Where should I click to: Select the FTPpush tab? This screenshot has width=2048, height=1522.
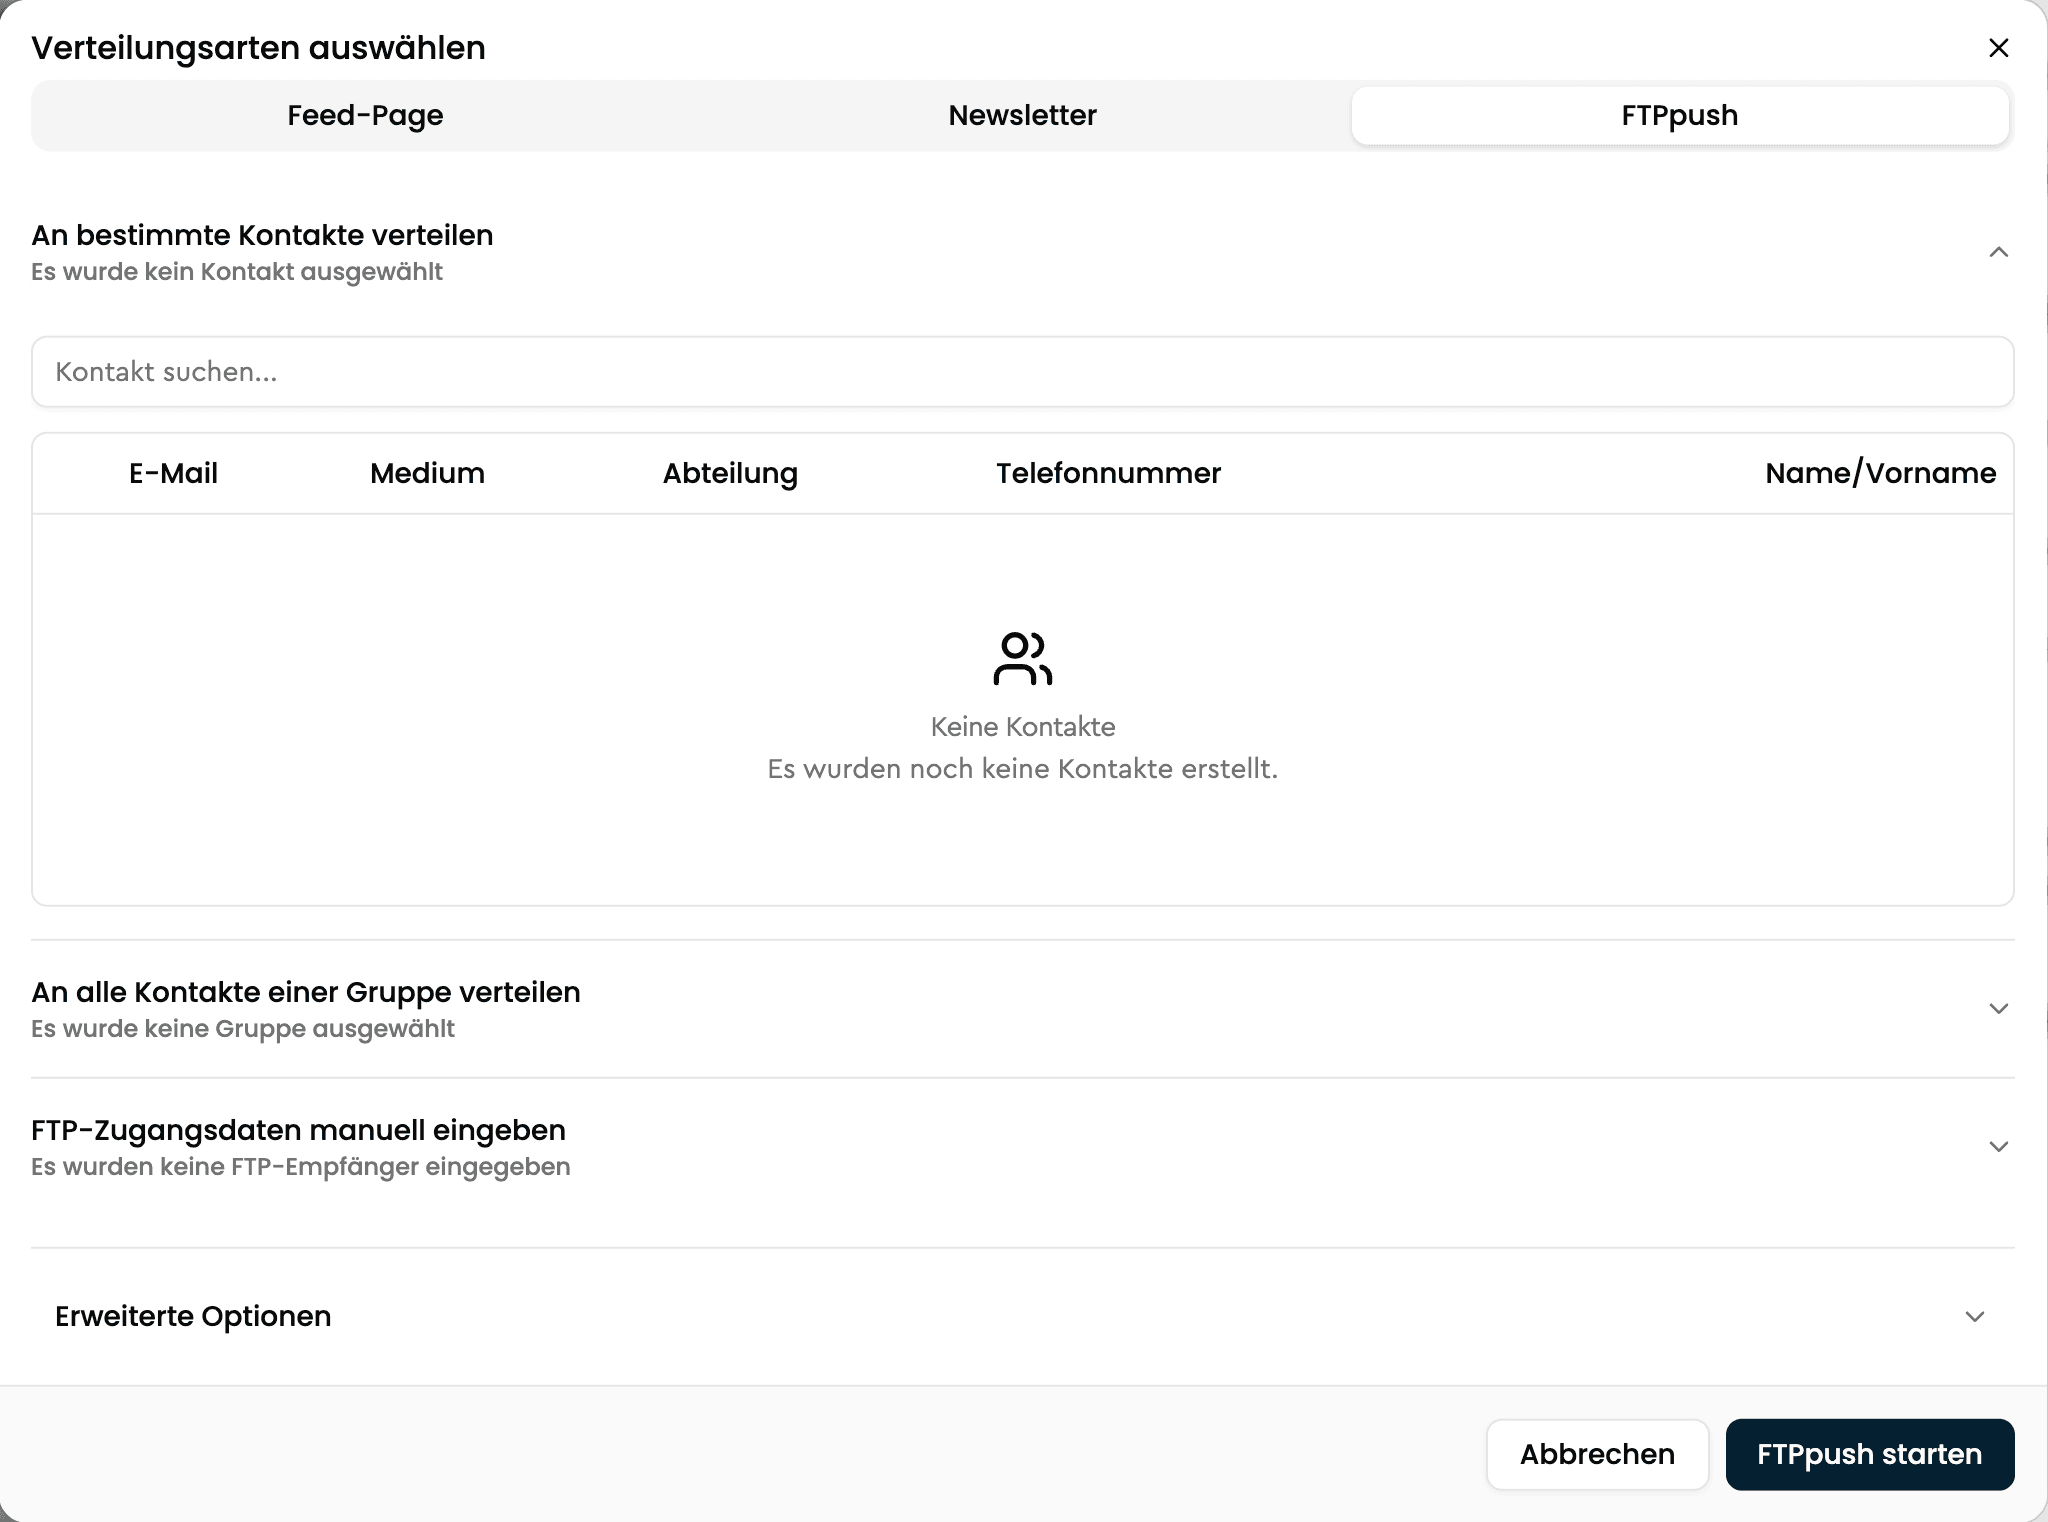click(1680, 115)
